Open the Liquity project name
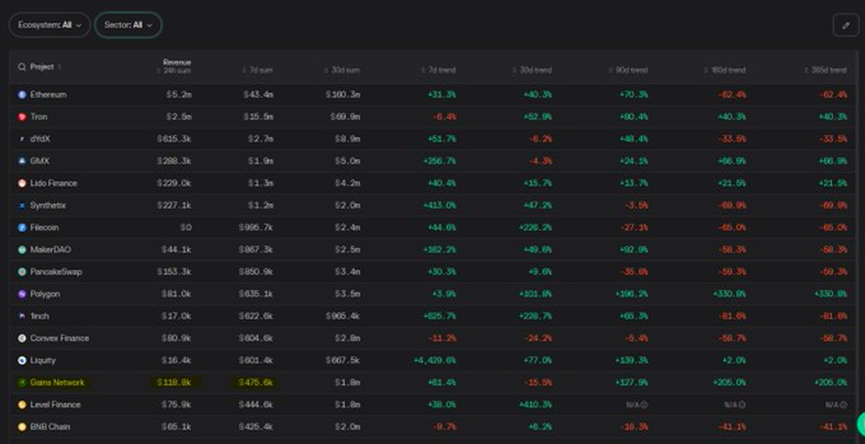This screenshot has width=865, height=444. [43, 360]
